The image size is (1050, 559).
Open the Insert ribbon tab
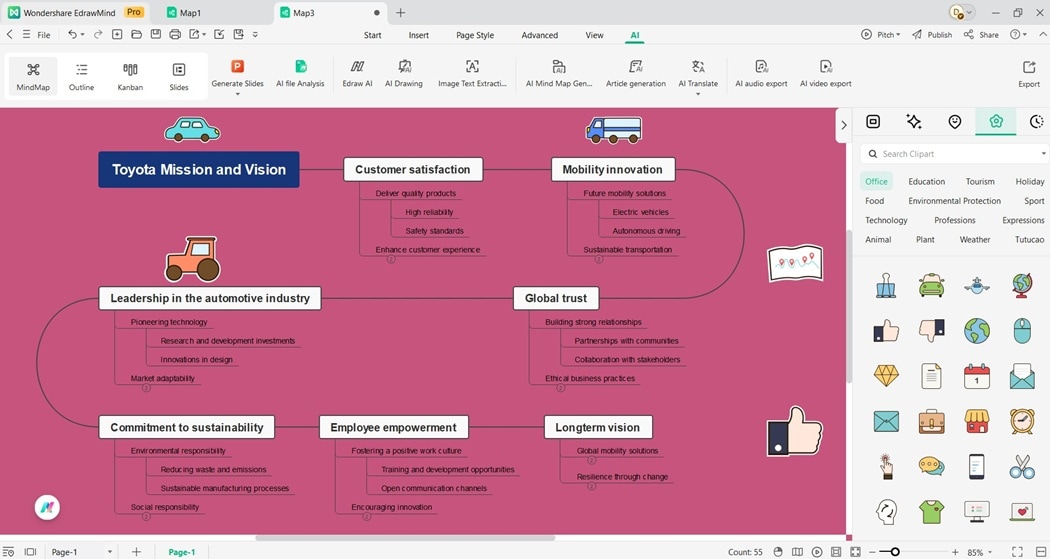[x=419, y=35]
